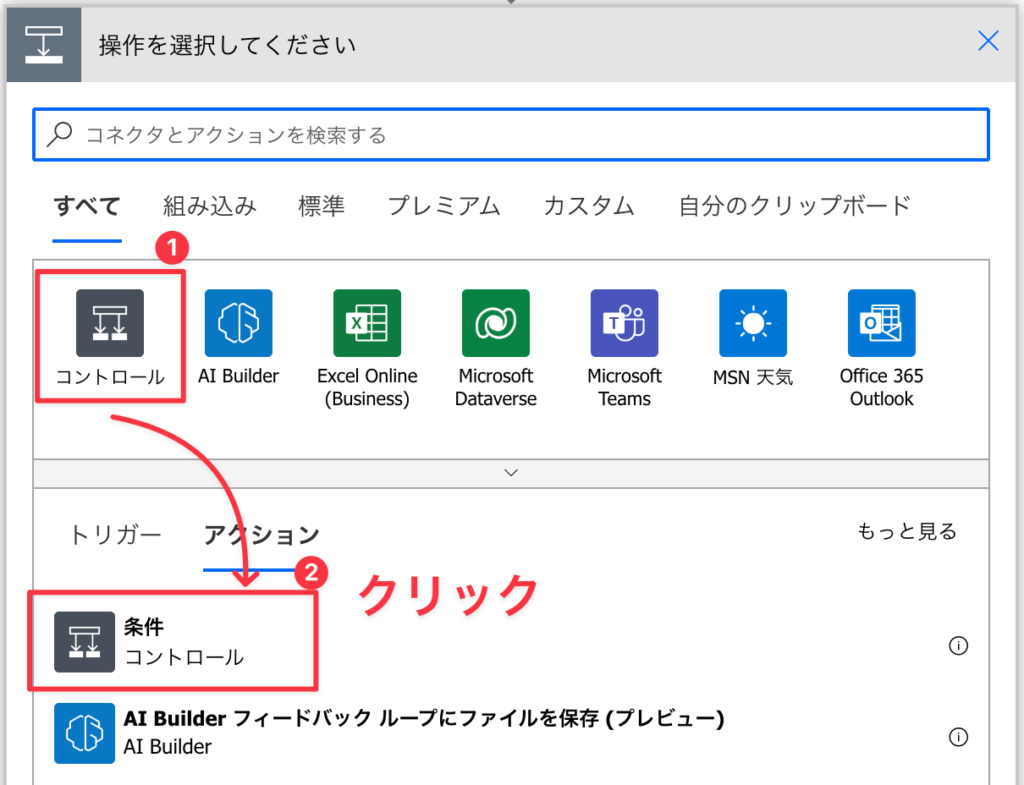Focus the コネクタとアクションを検索する search field
Viewport: 1024px width, 785px height.
pyautogui.click(x=511, y=135)
